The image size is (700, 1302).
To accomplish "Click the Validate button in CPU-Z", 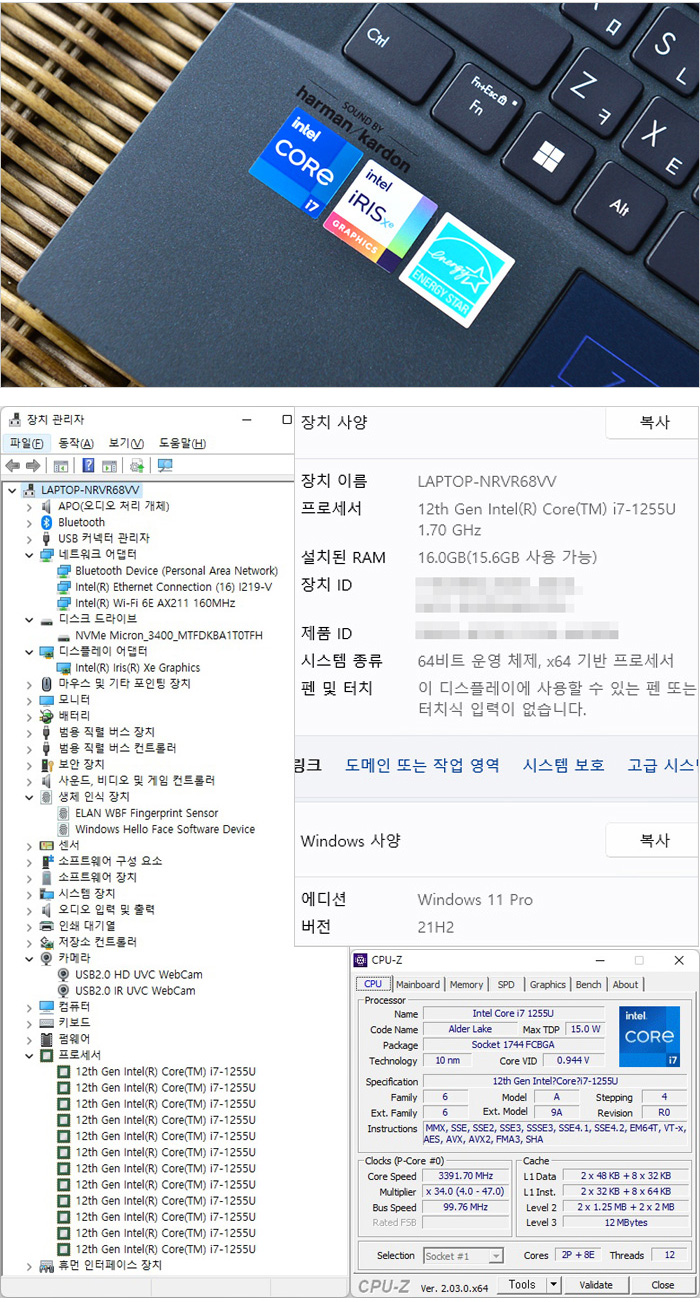I will pos(596,1285).
